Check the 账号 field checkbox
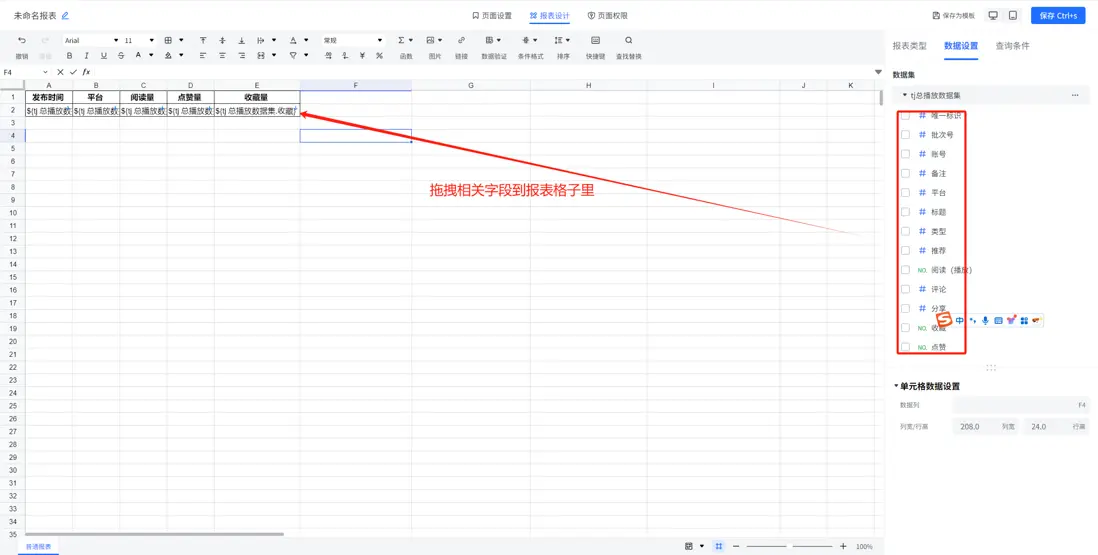1098x555 pixels. coord(905,154)
